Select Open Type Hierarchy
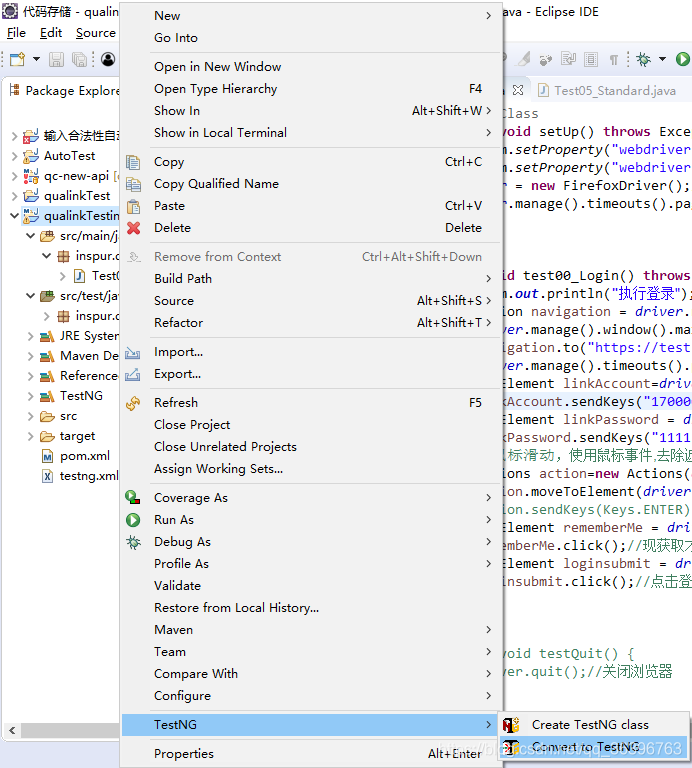Image resolution: width=692 pixels, height=768 pixels. 310,89
